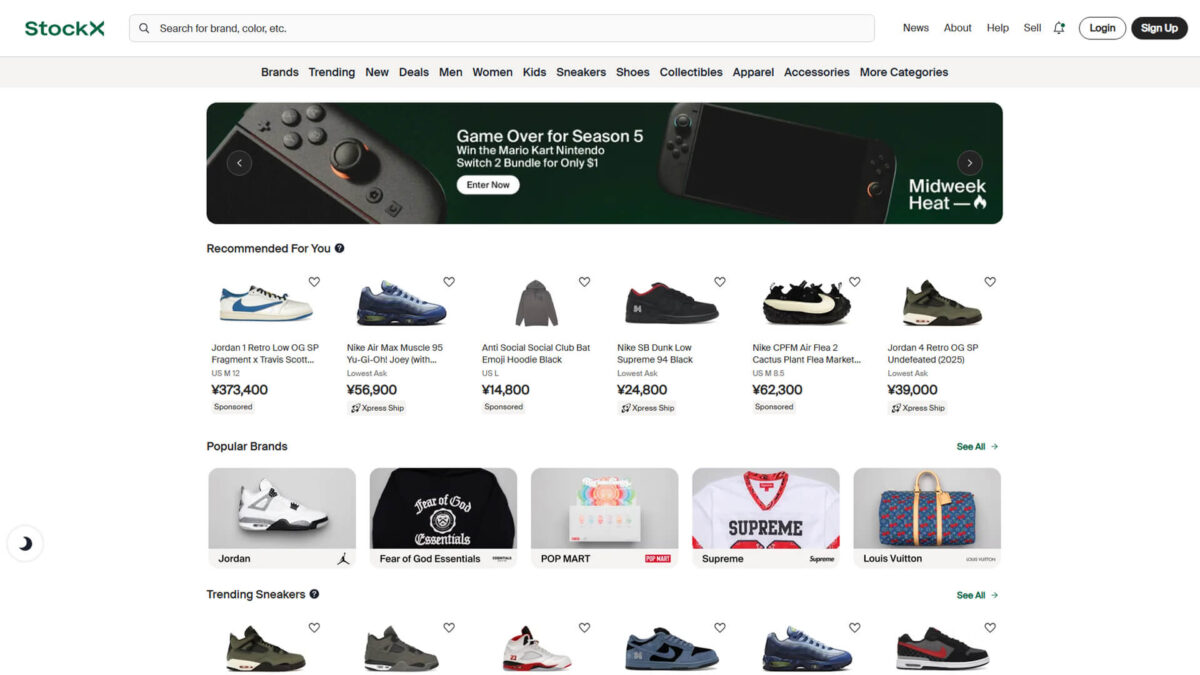Open More Categories
The image size is (1200, 675).
pos(903,71)
